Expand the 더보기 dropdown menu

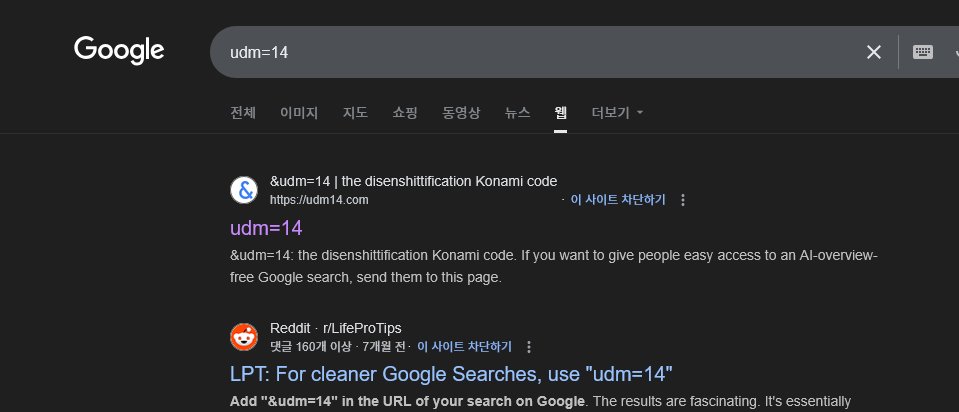pyautogui.click(x=617, y=113)
